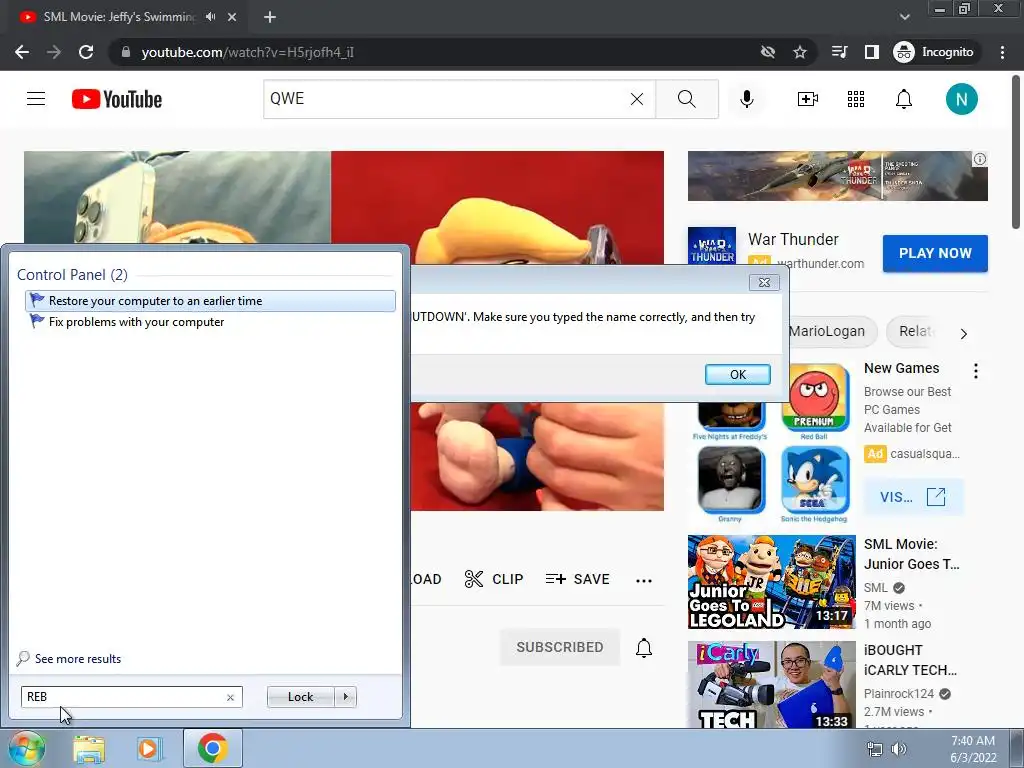The width and height of the screenshot is (1024, 768).
Task: Open Windows Media Player from the taskbar
Action: pyautogui.click(x=148, y=748)
